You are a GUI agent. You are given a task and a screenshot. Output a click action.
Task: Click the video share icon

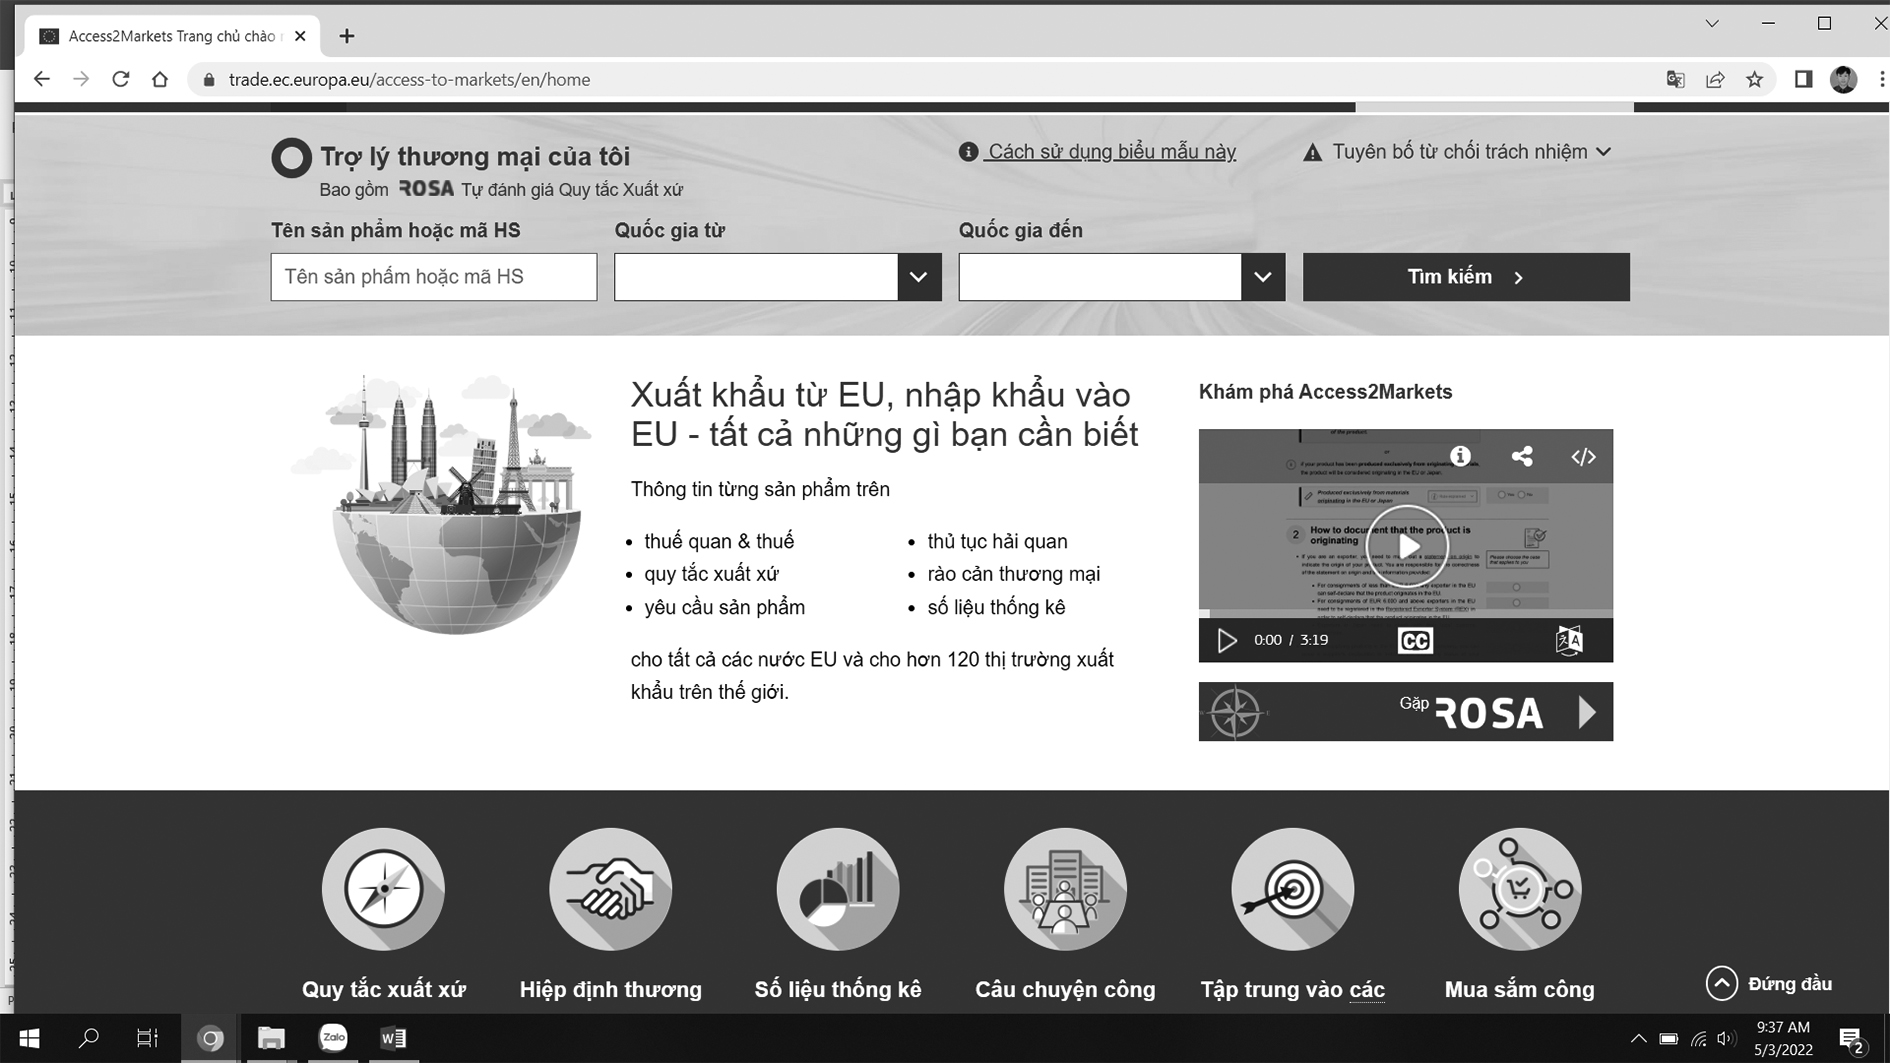click(1522, 457)
